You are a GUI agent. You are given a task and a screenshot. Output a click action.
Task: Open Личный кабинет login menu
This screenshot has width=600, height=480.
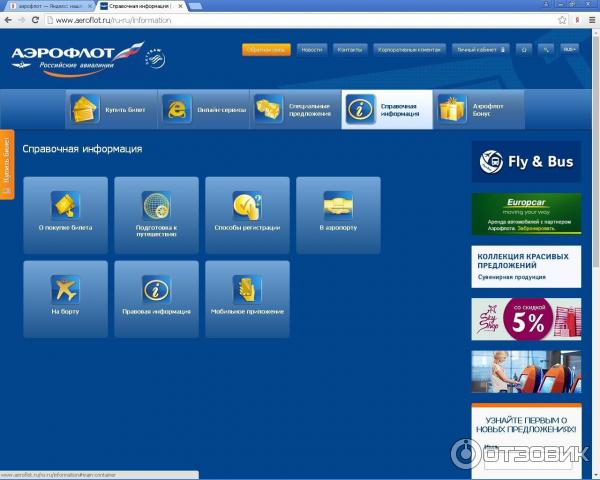tap(481, 50)
